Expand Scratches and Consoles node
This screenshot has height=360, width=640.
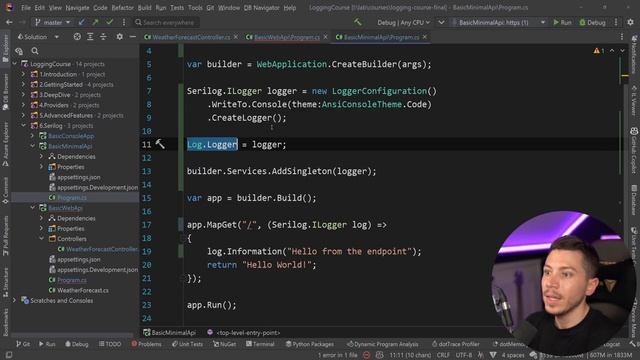coord(15,300)
